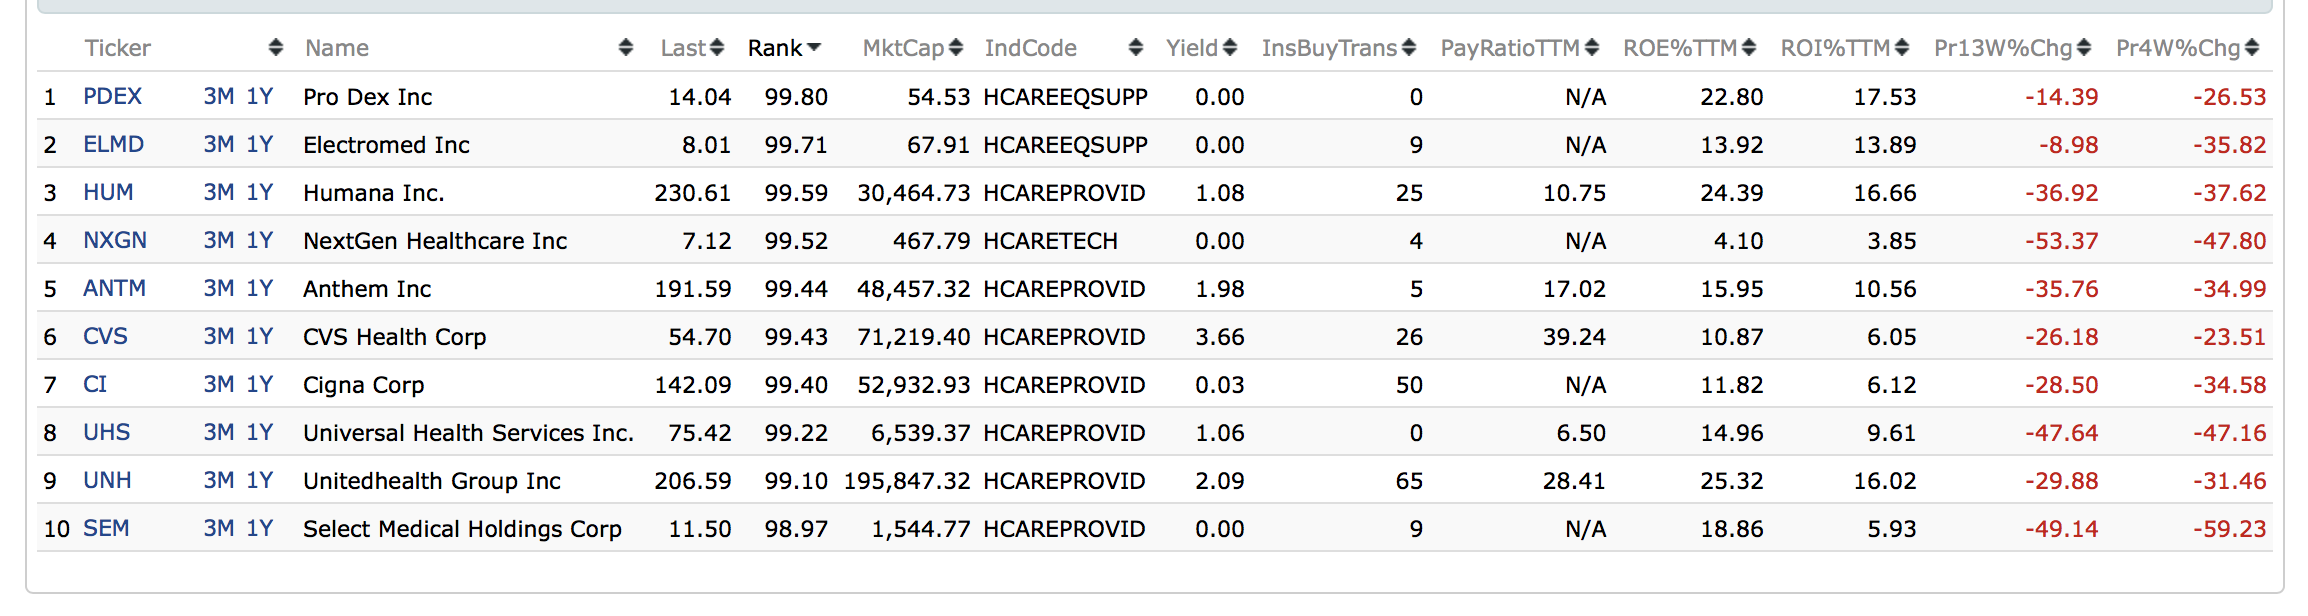This screenshot has width=2308, height=616.
Task: Click the Rank descending sort arrow
Action: coord(814,48)
